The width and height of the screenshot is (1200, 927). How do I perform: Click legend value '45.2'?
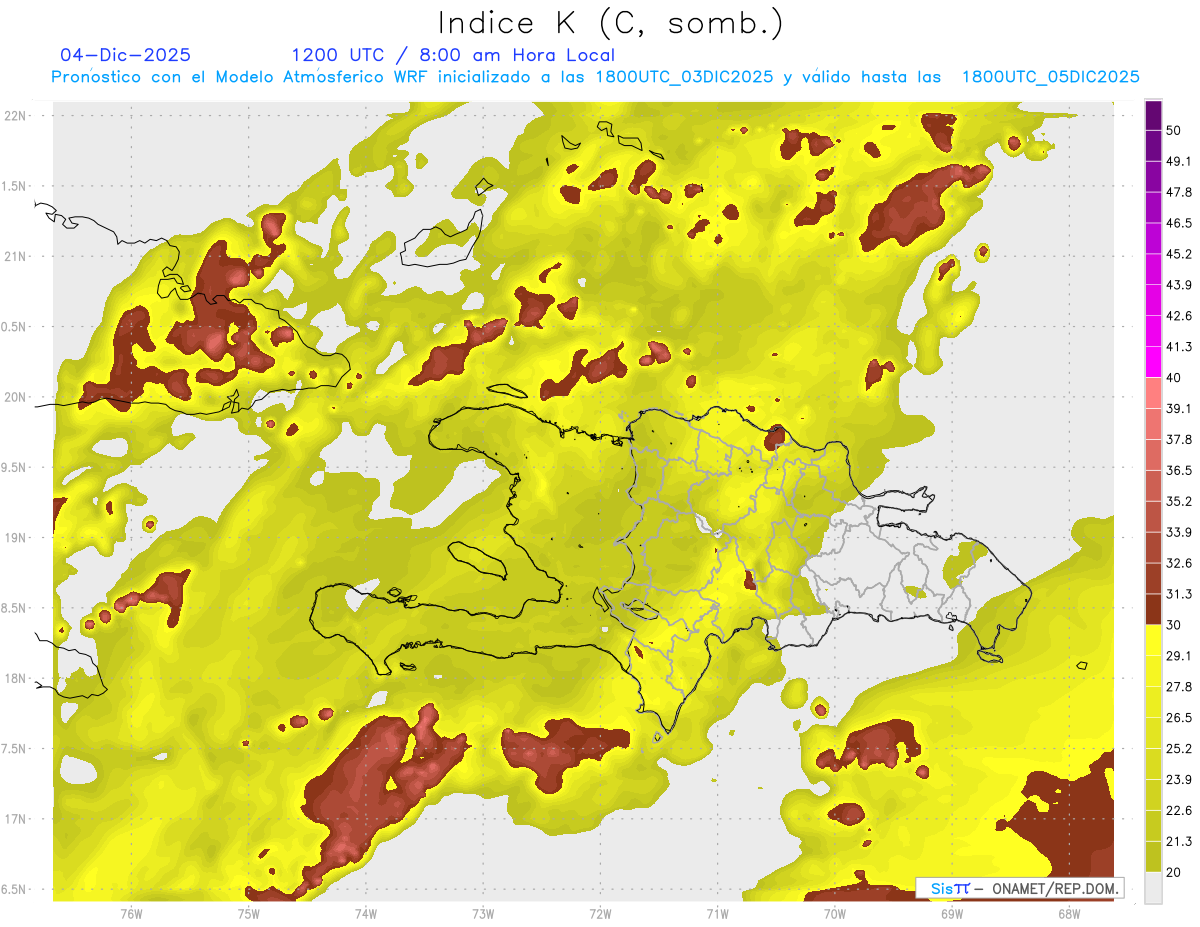1179,254
